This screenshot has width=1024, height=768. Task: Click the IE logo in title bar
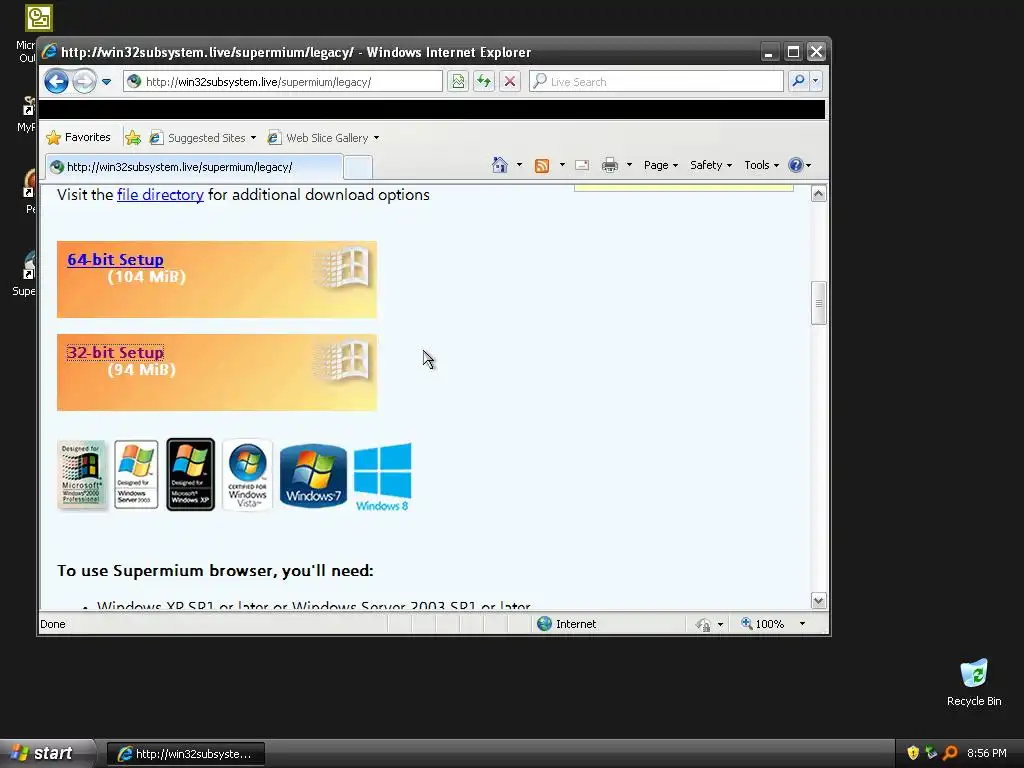50,52
